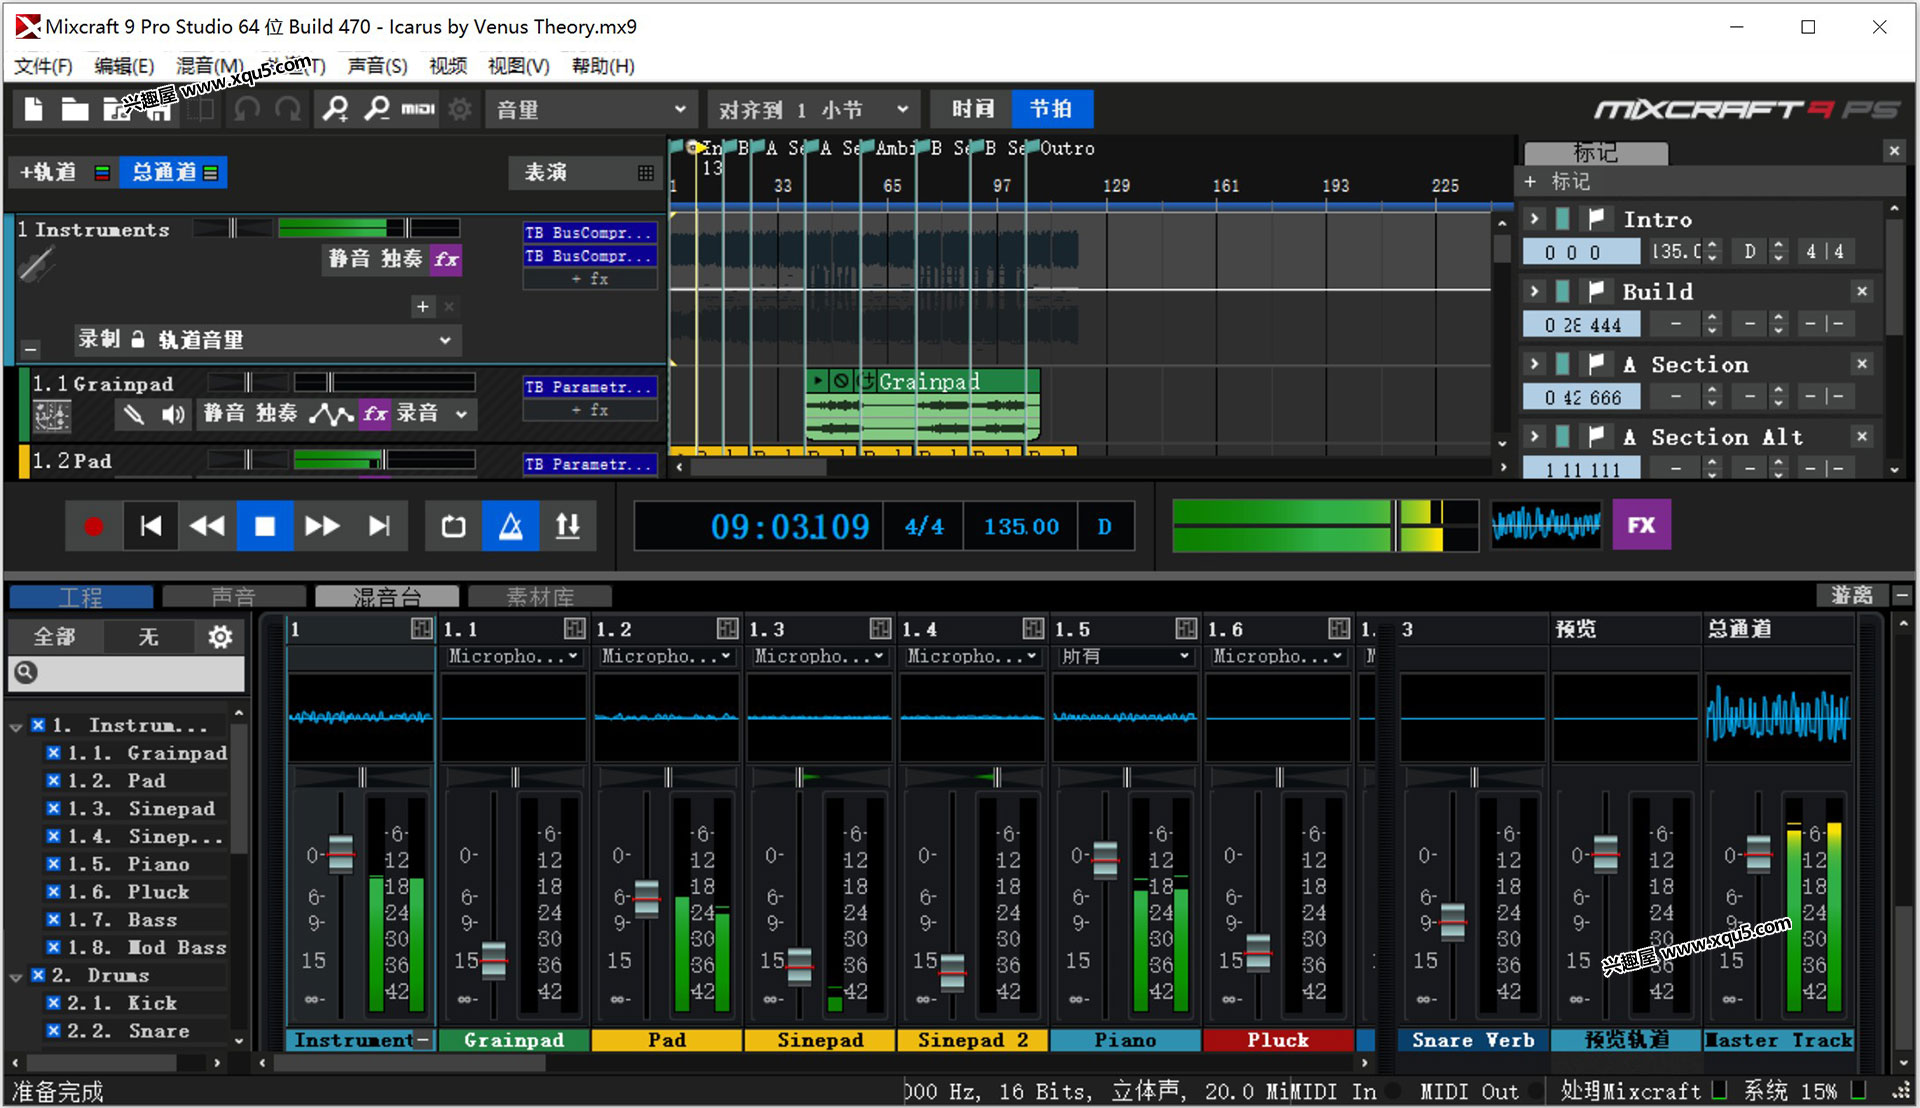Expand the Intro marker details
Image resolution: width=1920 pixels, height=1108 pixels.
click(x=1534, y=219)
